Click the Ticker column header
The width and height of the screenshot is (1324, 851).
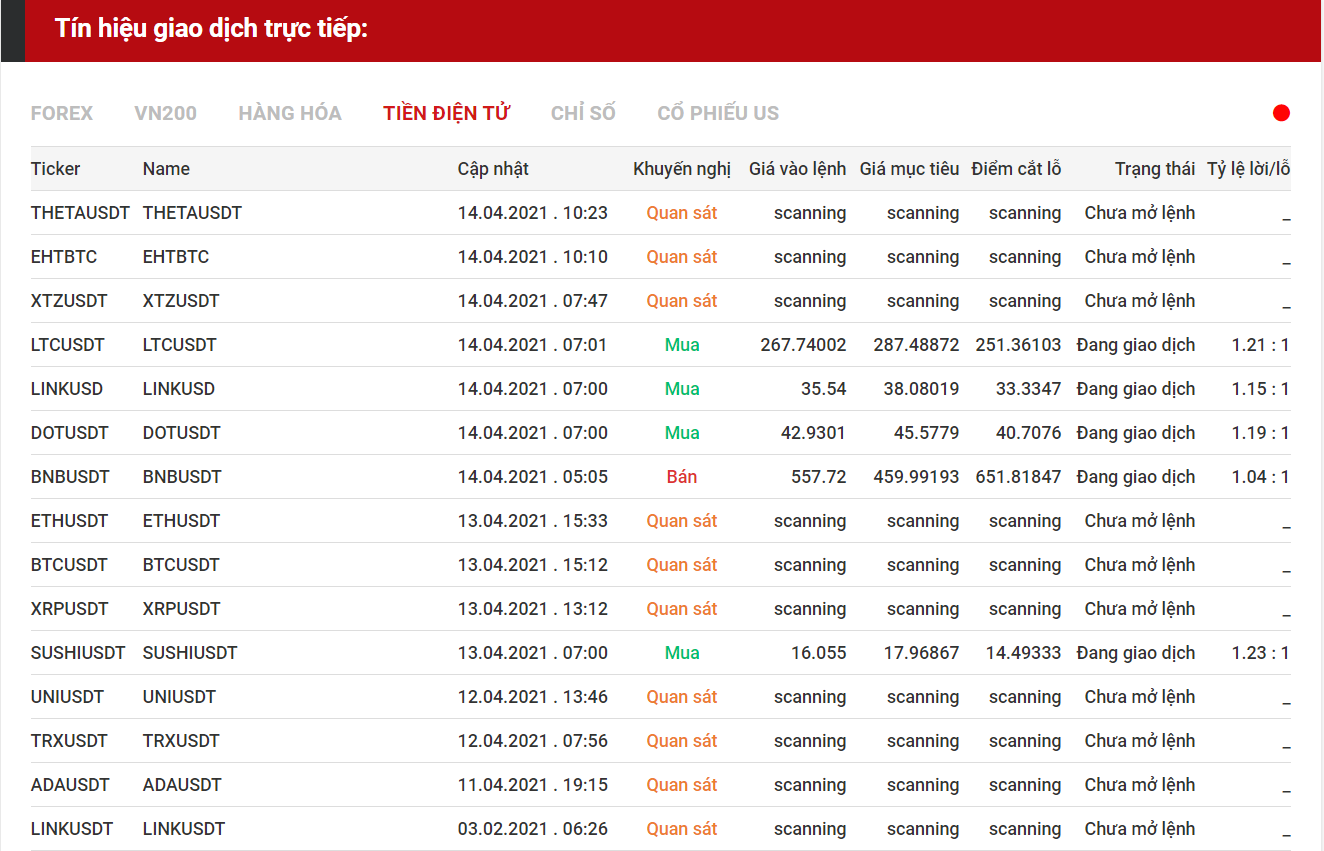56,169
